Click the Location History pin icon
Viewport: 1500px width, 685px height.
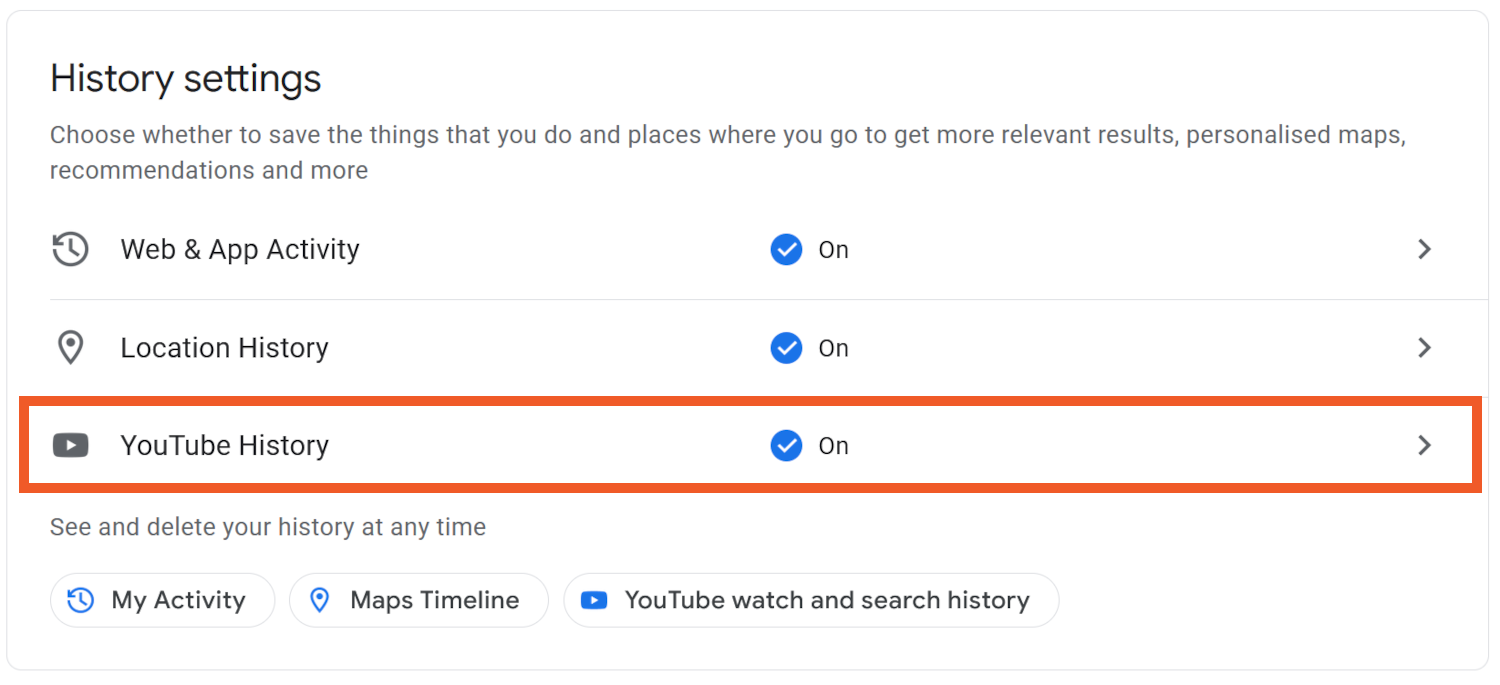point(70,348)
